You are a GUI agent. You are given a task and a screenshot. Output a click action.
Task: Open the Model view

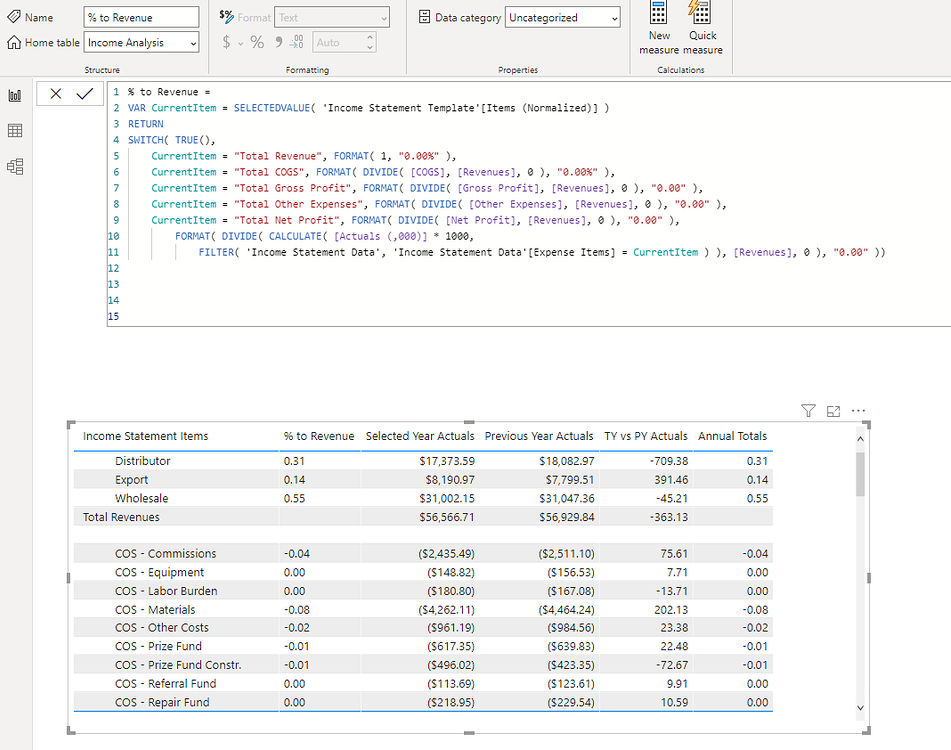click(x=14, y=166)
